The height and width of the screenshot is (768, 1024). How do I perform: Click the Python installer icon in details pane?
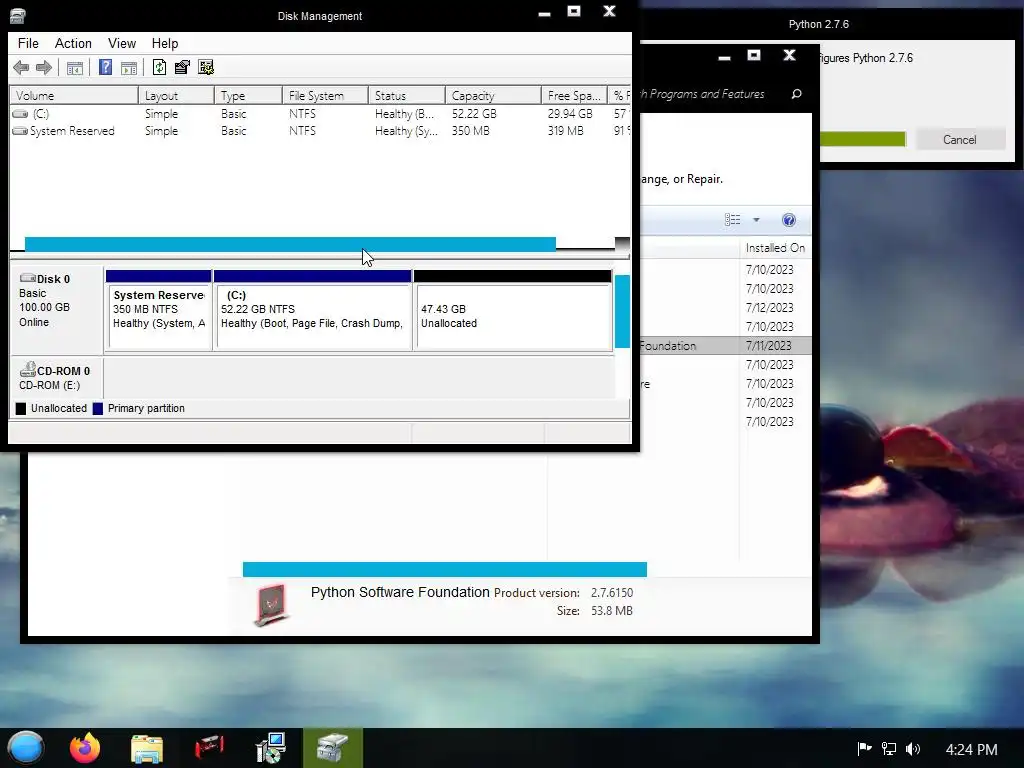272,604
